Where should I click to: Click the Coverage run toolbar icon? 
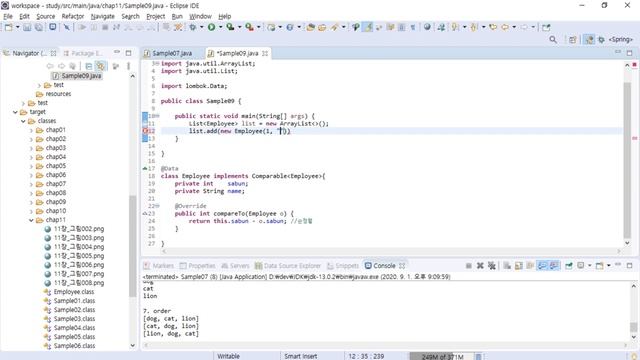[x=230, y=27]
